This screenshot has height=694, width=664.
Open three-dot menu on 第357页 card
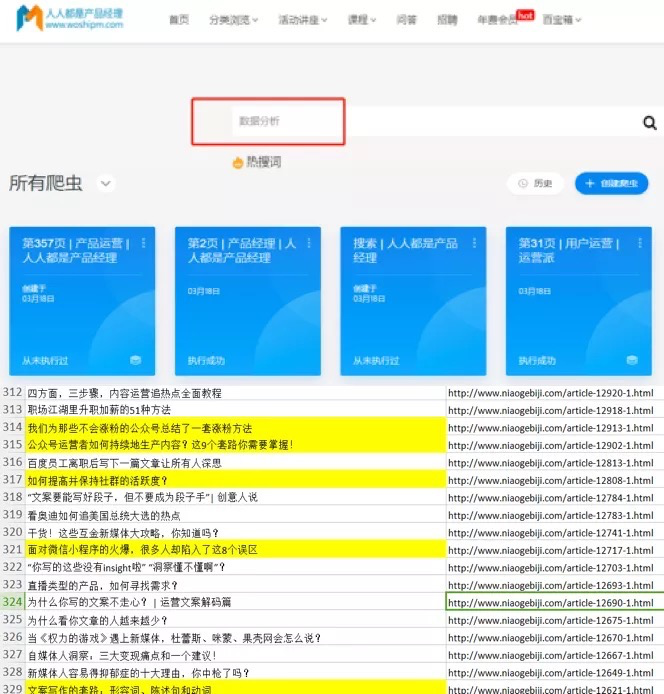pos(143,243)
